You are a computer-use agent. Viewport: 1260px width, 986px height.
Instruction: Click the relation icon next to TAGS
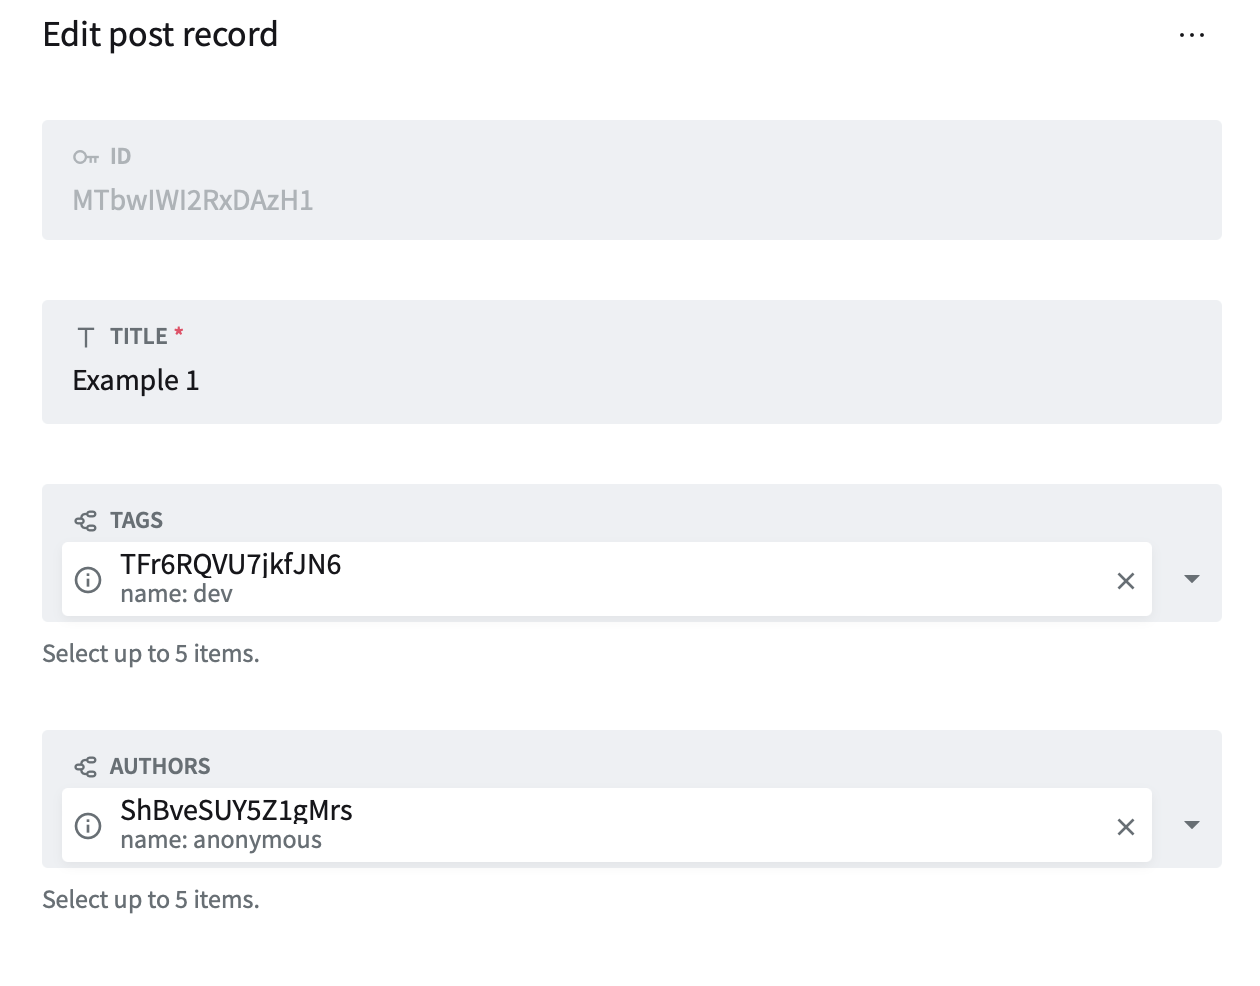point(85,520)
